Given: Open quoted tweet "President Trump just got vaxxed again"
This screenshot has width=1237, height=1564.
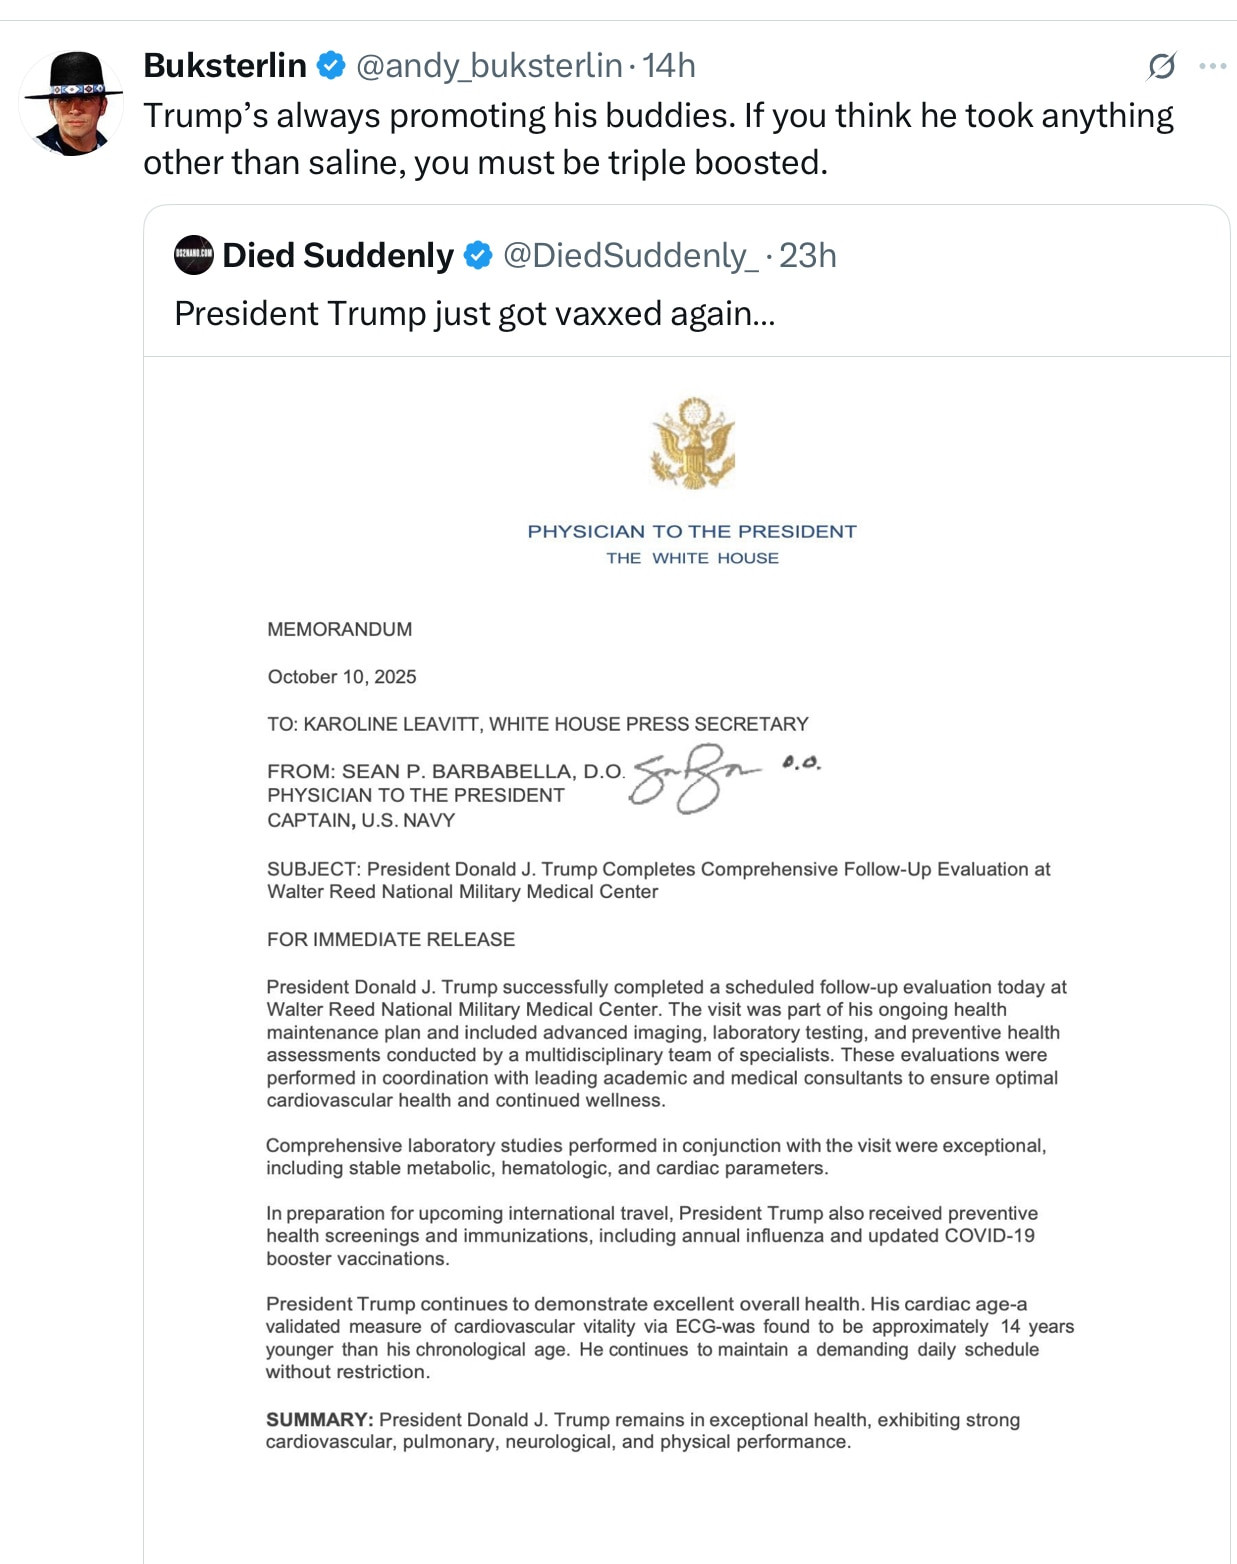Looking at the screenshot, I should (x=474, y=314).
